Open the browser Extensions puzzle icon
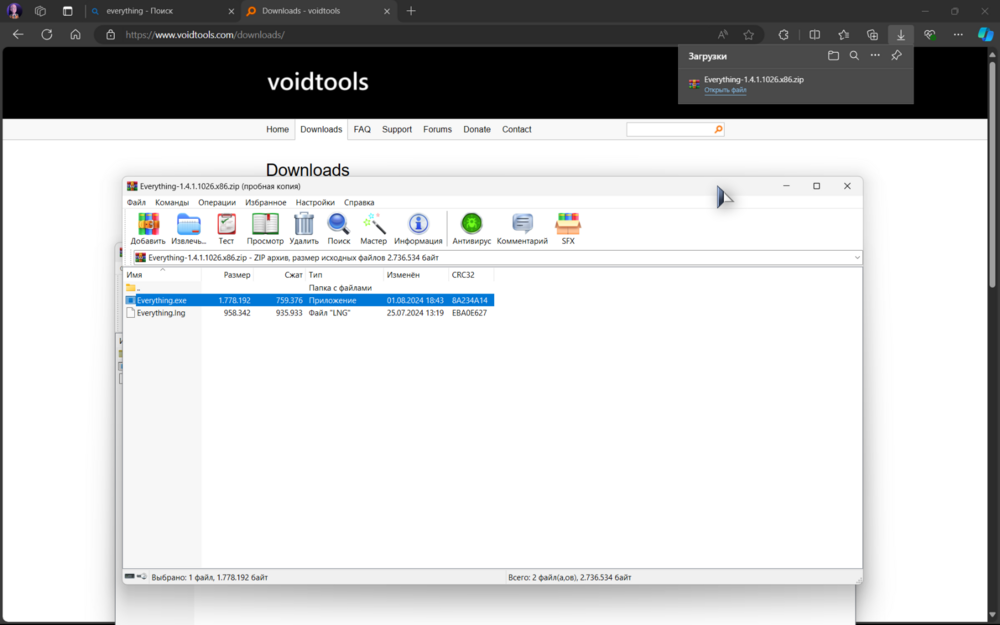The image size is (1000, 625). pyautogui.click(x=784, y=34)
